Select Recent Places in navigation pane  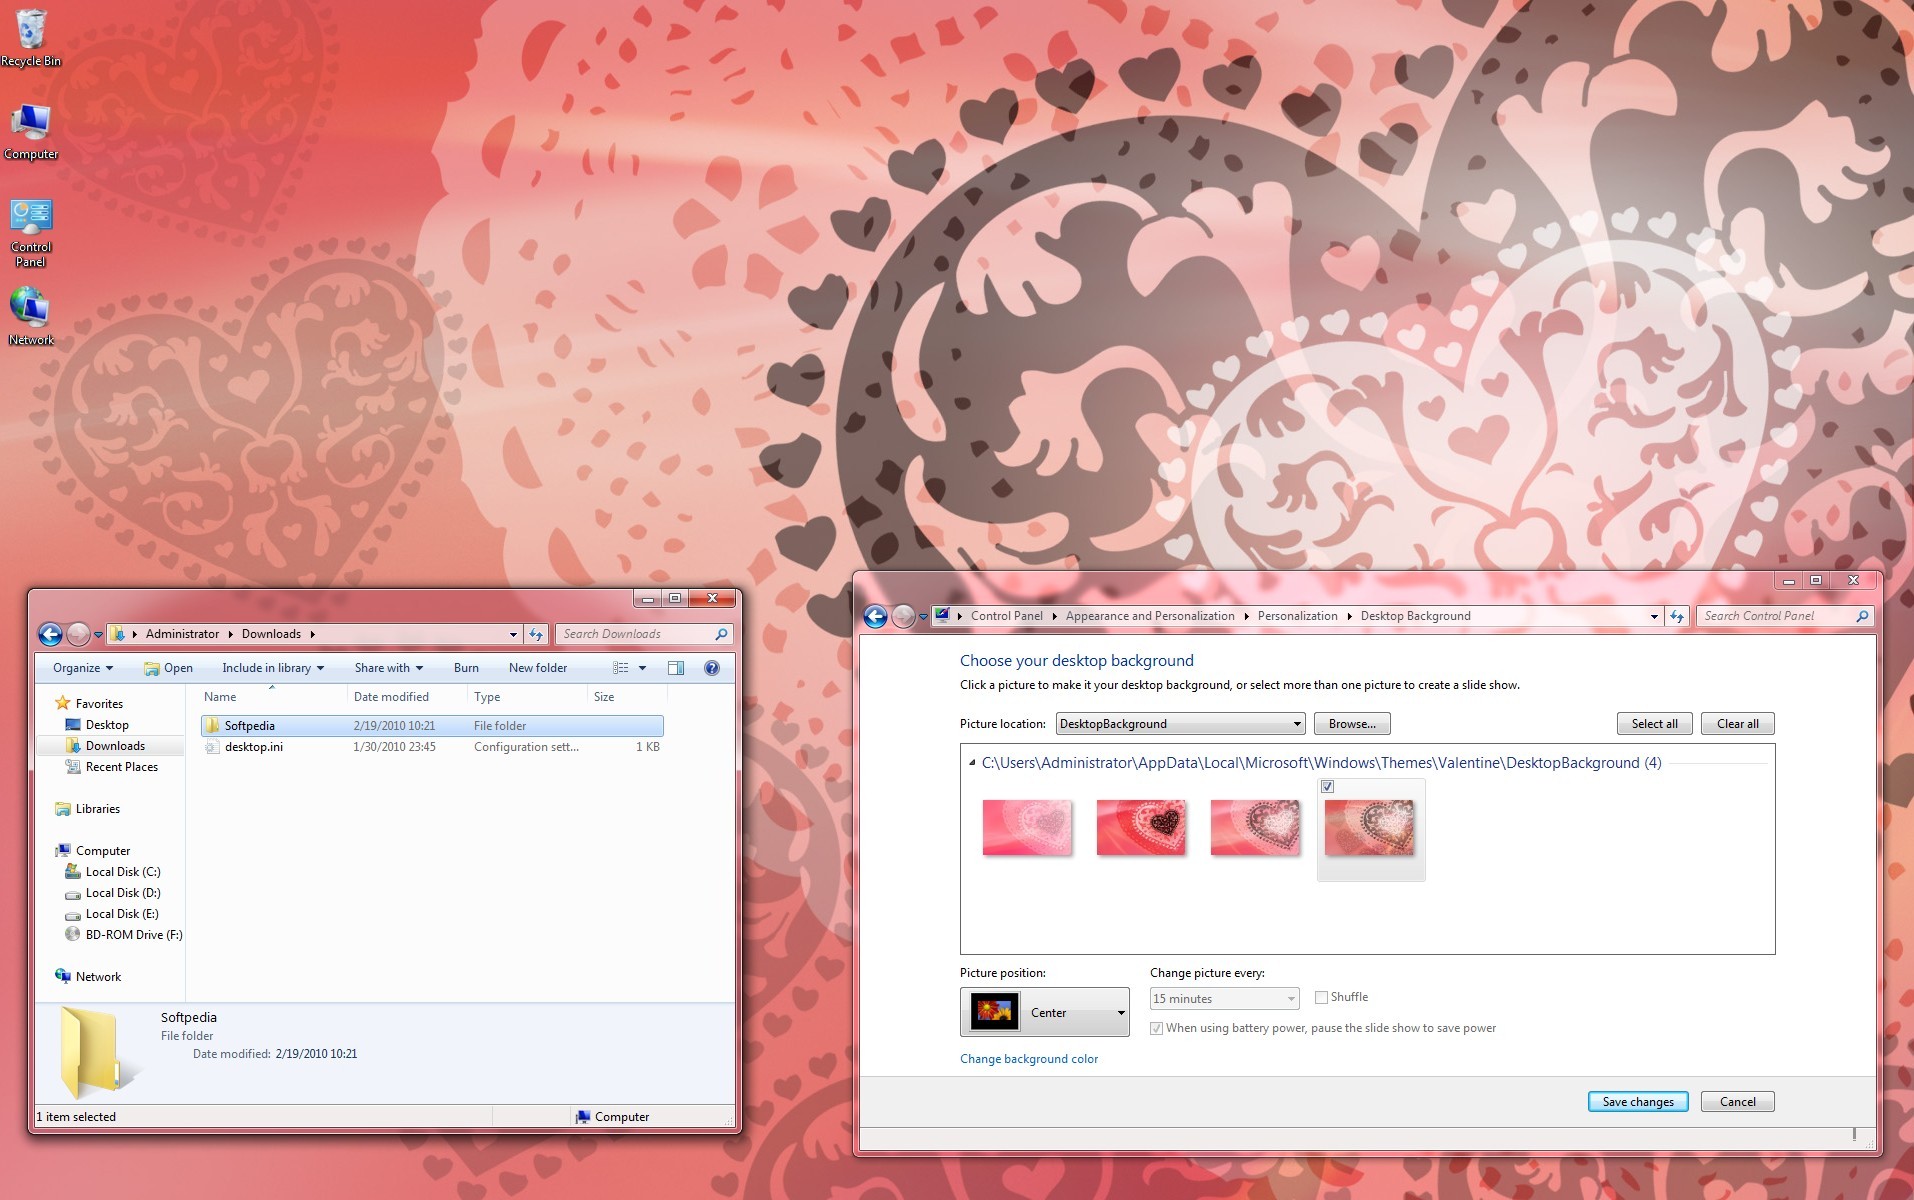(x=121, y=767)
